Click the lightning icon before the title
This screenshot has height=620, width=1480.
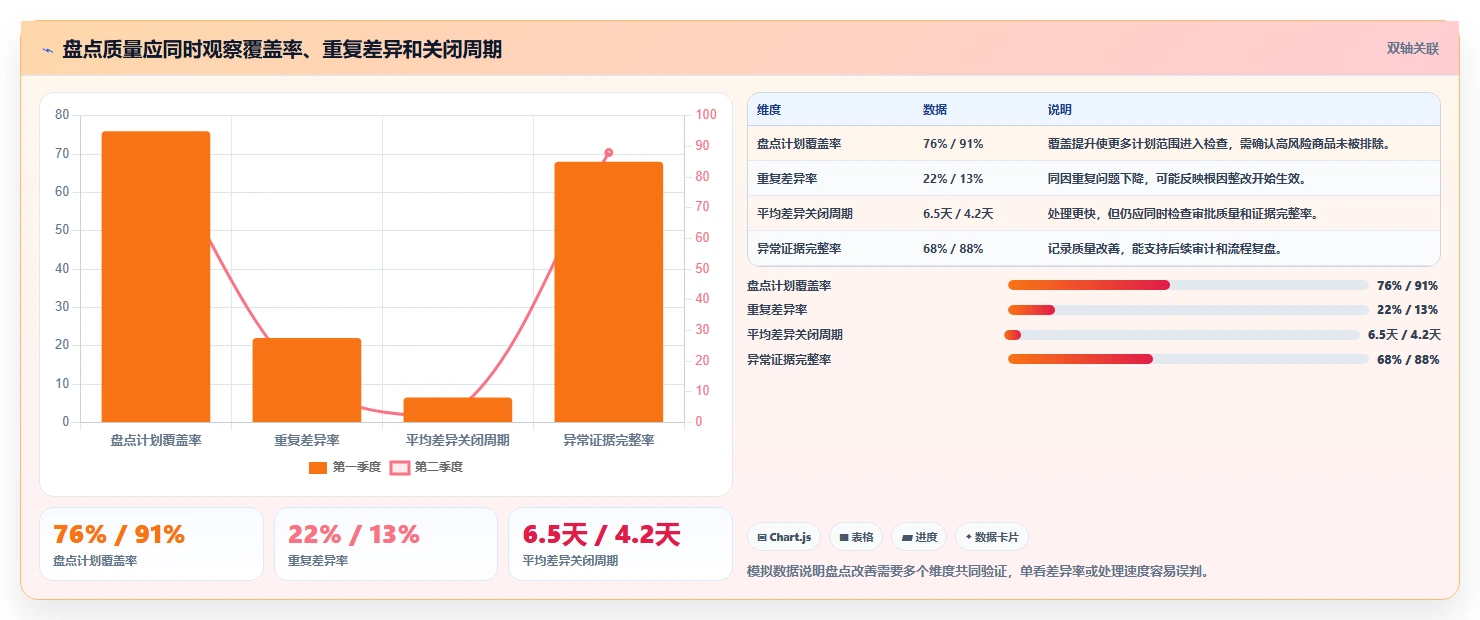[47, 50]
